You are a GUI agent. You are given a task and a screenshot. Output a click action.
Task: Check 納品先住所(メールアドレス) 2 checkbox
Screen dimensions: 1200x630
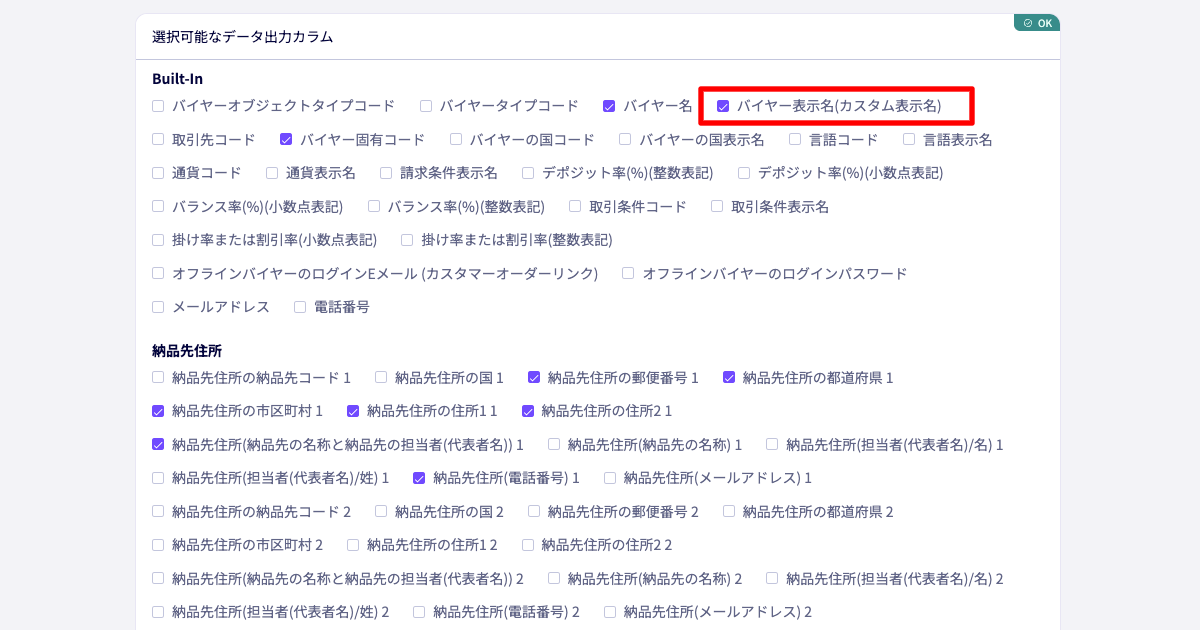pyautogui.click(x=610, y=612)
